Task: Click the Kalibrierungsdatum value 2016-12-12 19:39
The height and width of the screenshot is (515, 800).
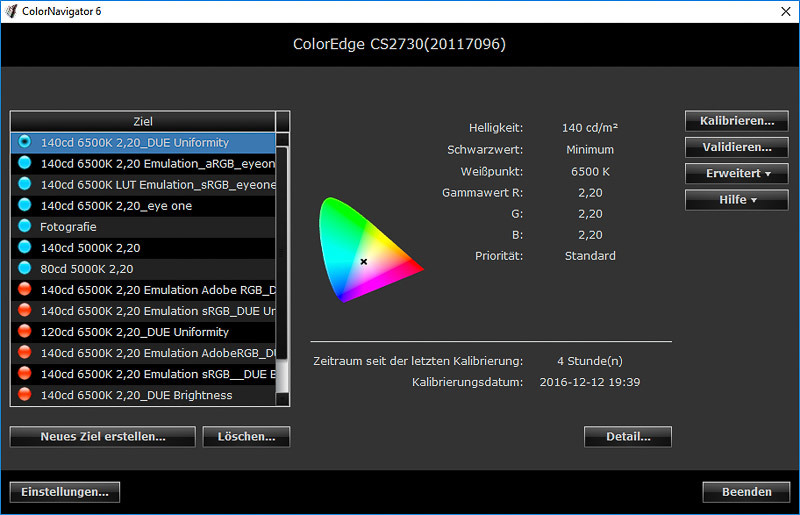Action: point(590,382)
